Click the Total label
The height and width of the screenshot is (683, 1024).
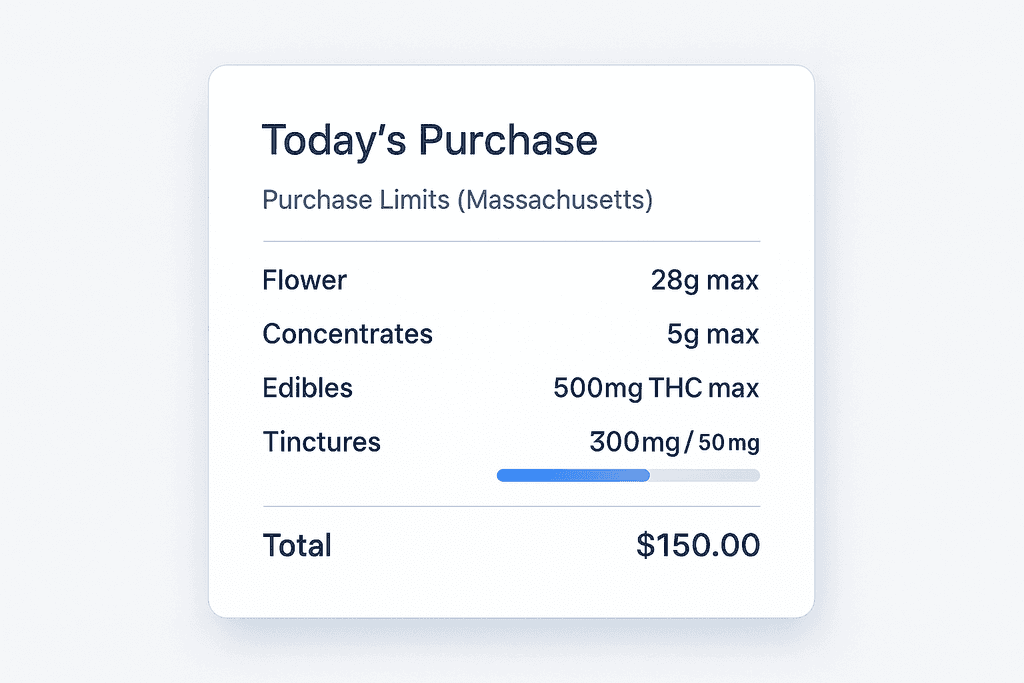(296, 546)
